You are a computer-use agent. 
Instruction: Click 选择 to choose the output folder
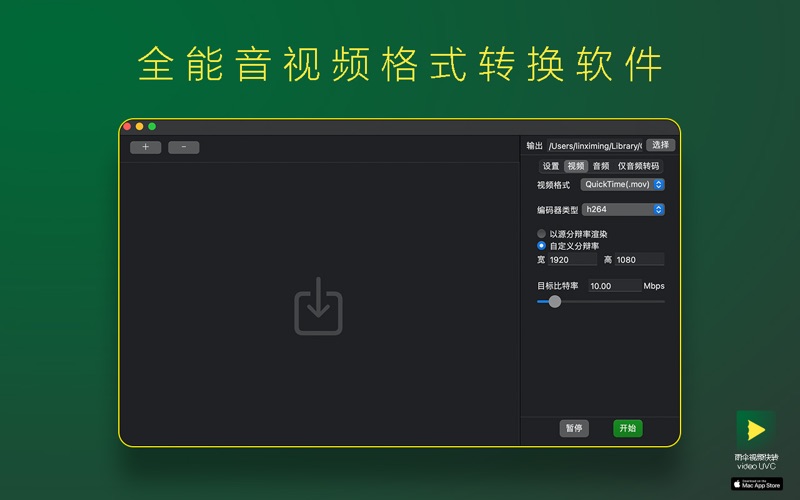point(660,145)
